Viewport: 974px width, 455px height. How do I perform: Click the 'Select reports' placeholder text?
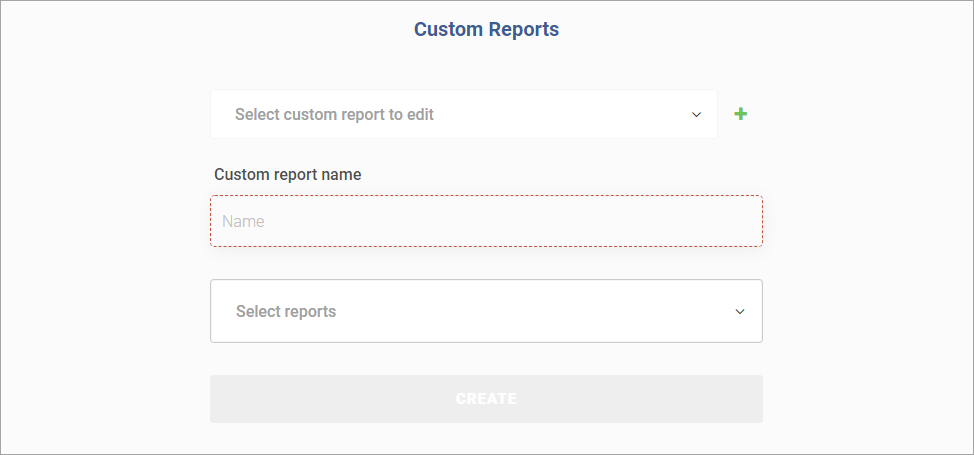tap(286, 311)
